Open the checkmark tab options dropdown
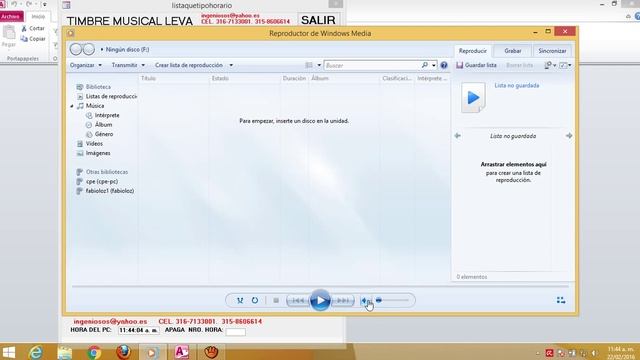 pyautogui.click(x=565, y=65)
